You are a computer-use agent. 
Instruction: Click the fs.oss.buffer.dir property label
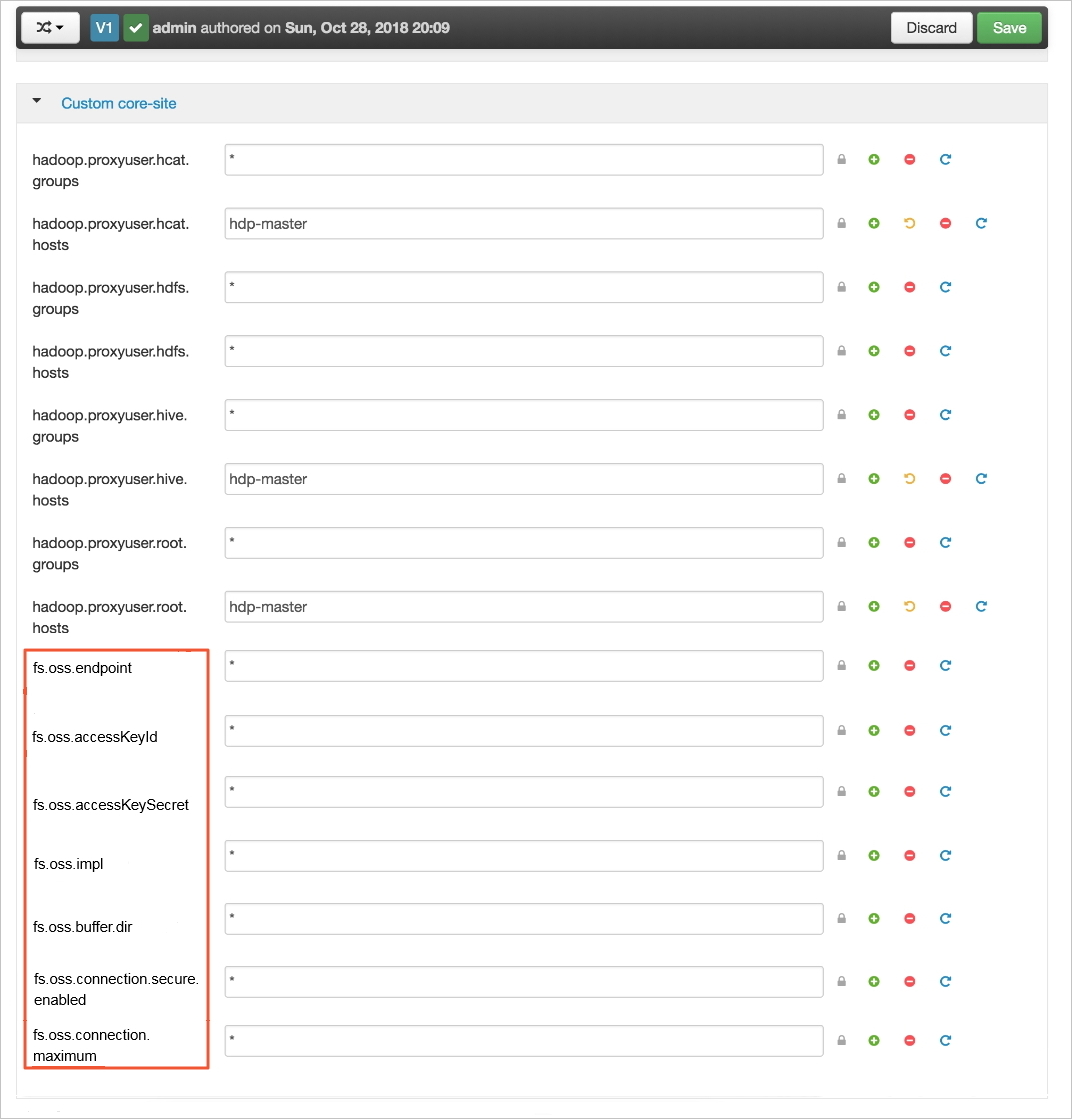coord(82,927)
